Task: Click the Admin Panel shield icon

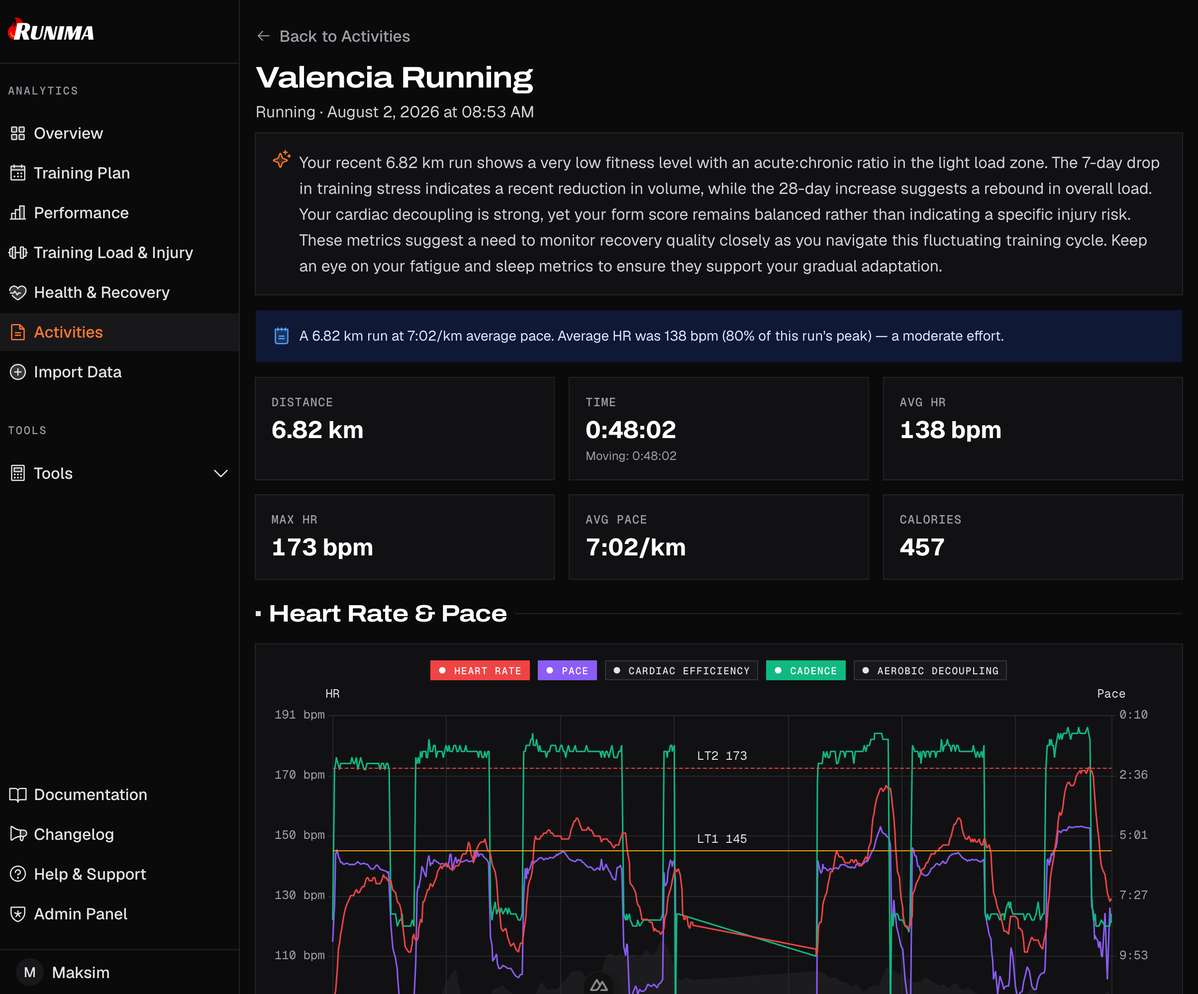Action: 18,914
